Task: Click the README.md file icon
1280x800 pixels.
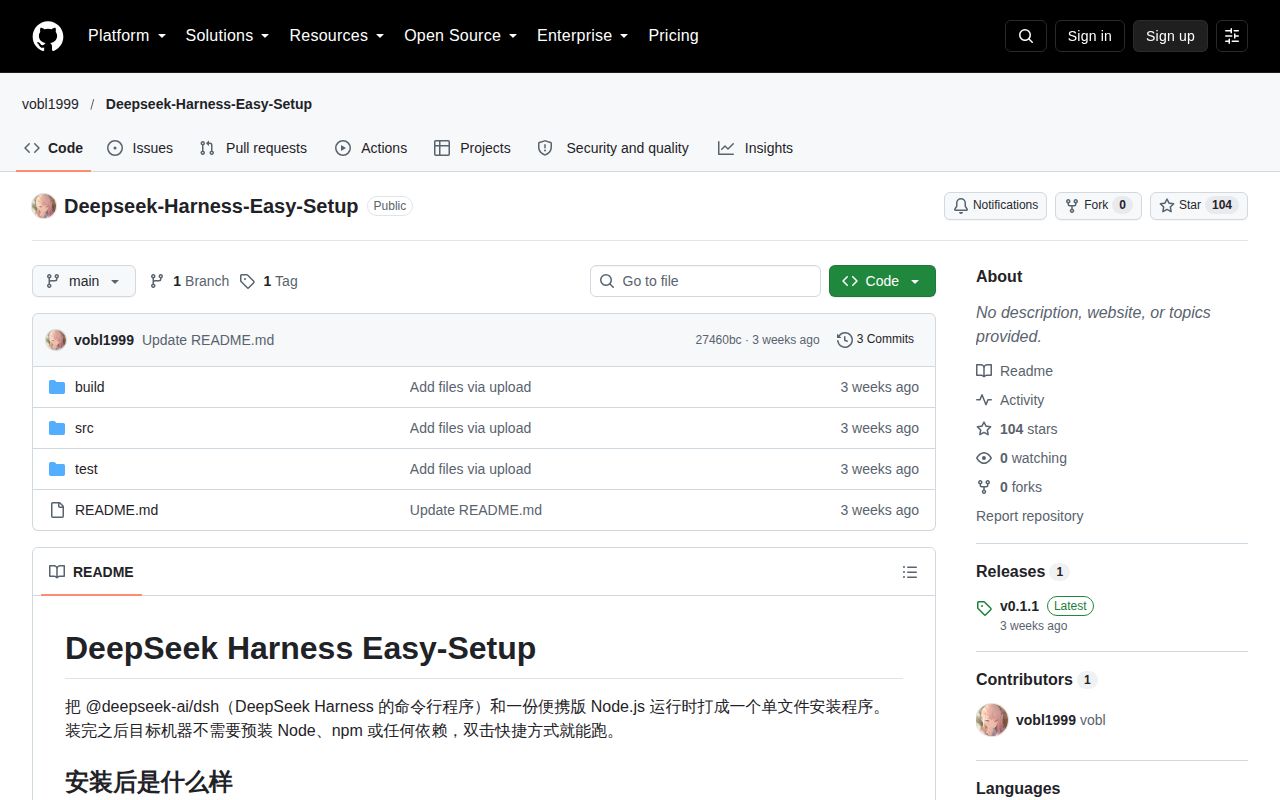Action: pos(57,510)
